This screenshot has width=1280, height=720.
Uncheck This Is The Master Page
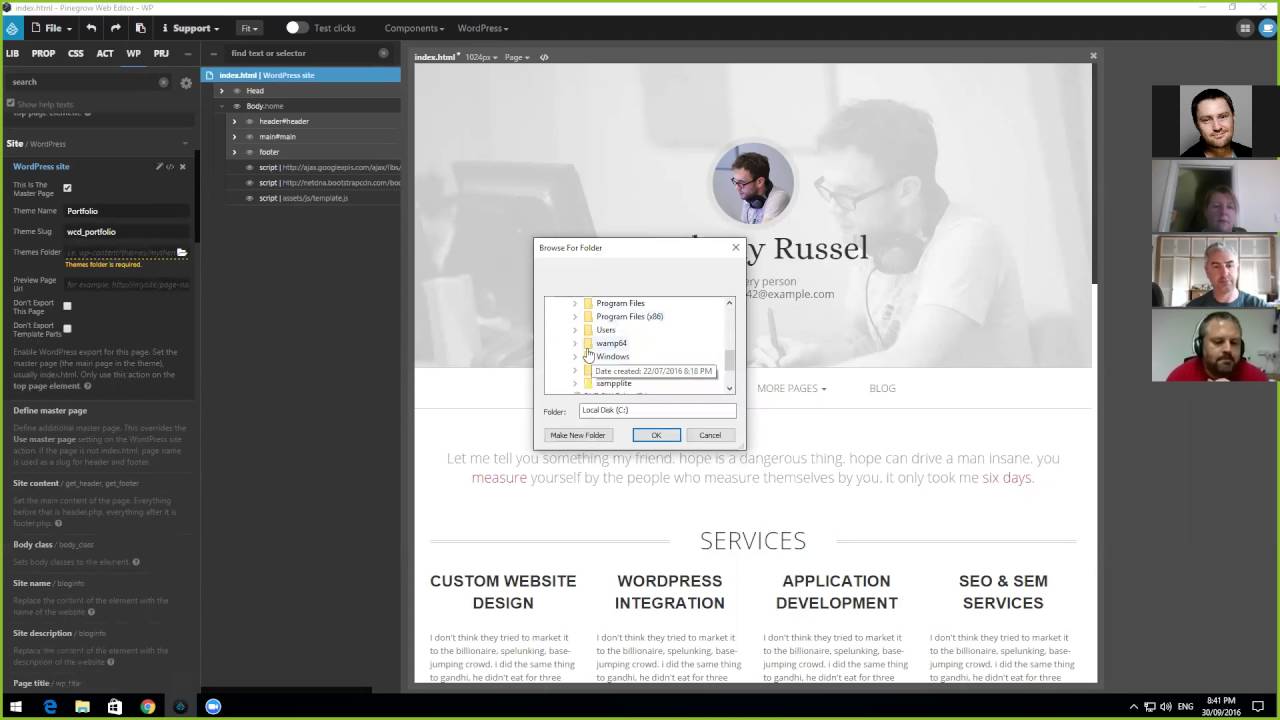point(67,188)
